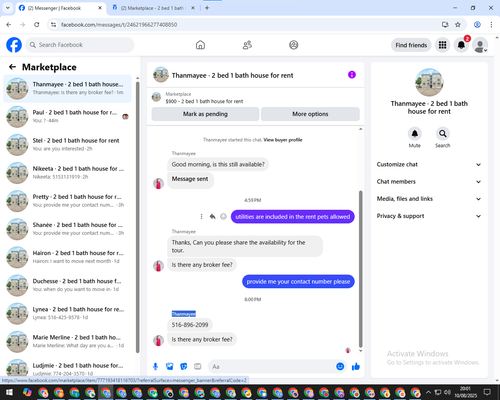The height and width of the screenshot is (400, 500).
Task: Open Hairon conversation in chat list
Action: click(67, 257)
